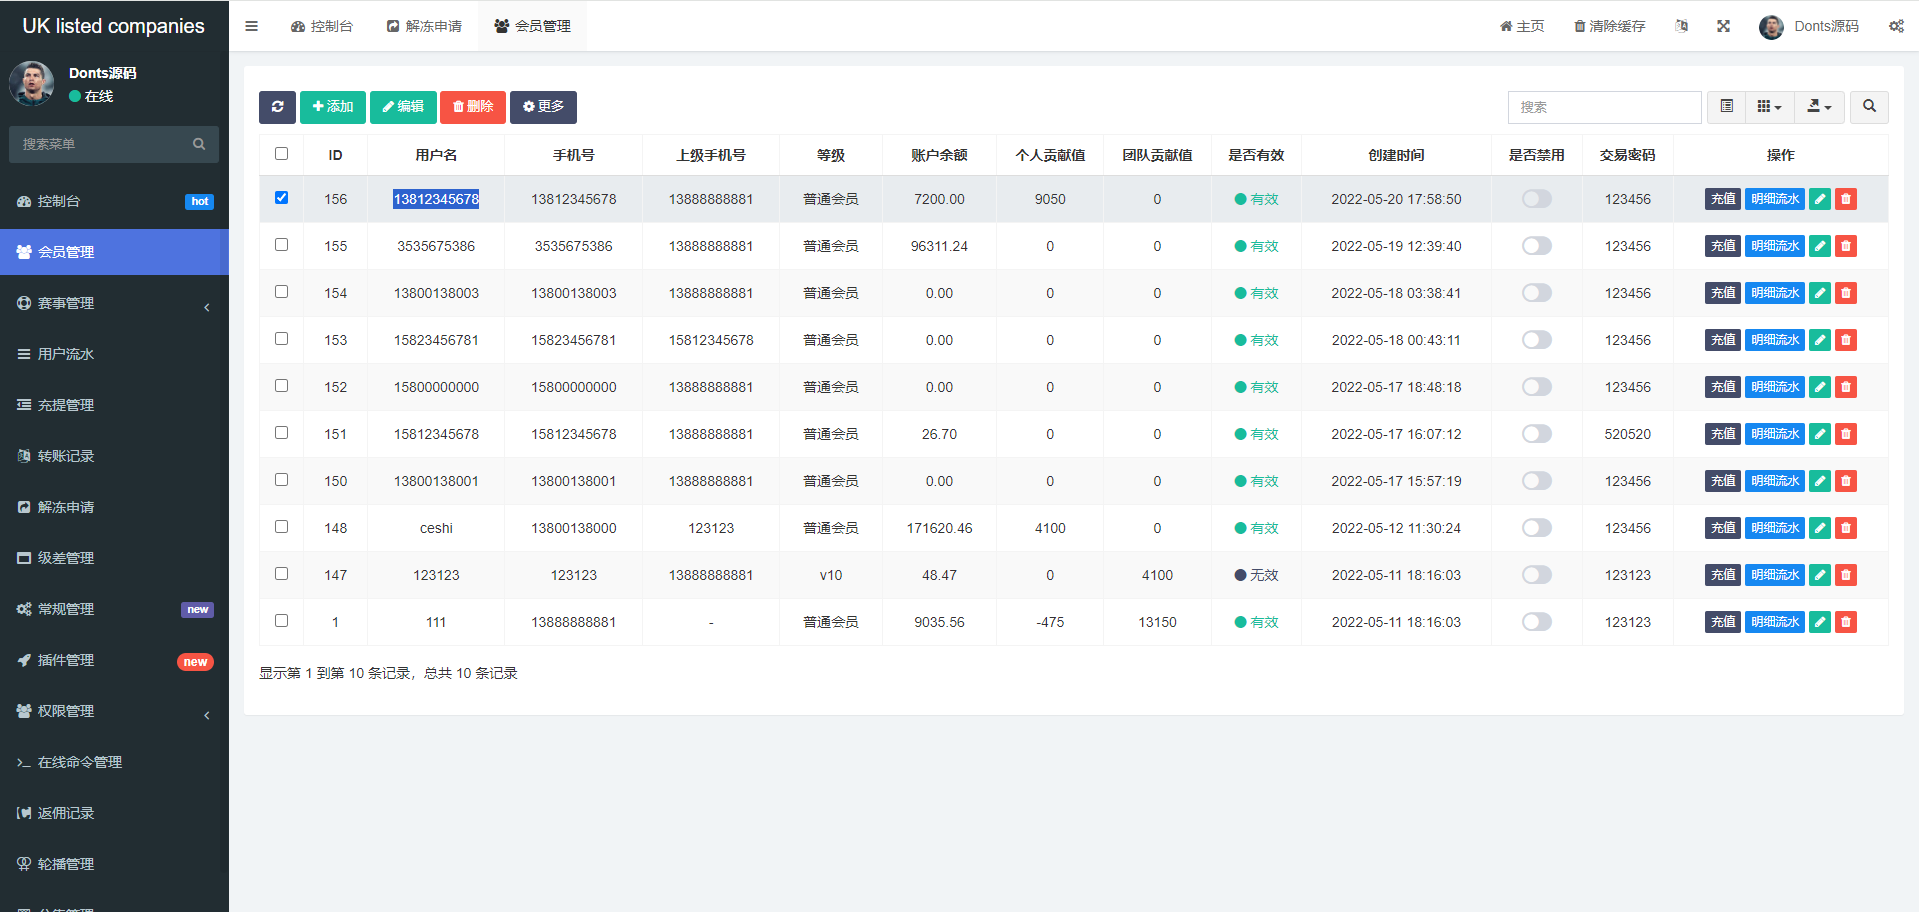Expand the 赛事管理 sidebar menu
1919x912 pixels.
point(114,303)
